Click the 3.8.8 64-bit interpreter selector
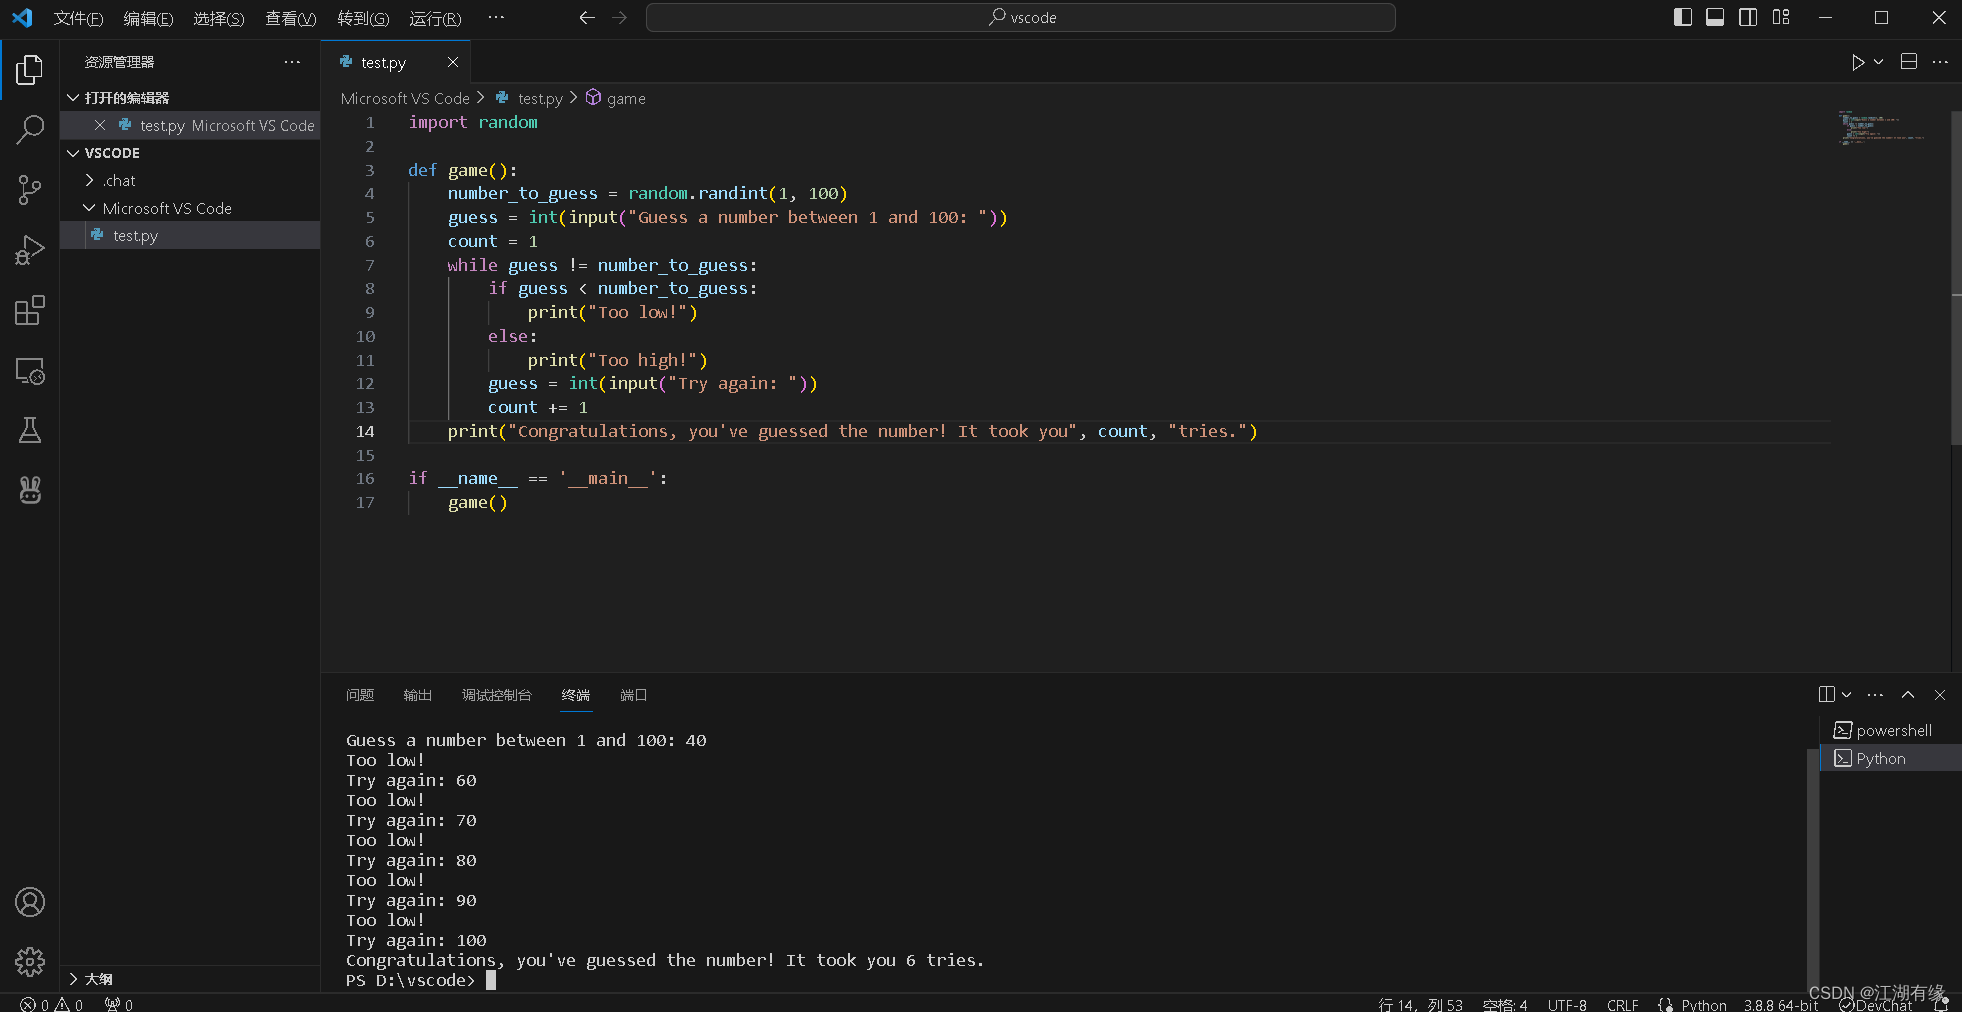This screenshot has width=1962, height=1012. tap(1781, 1004)
